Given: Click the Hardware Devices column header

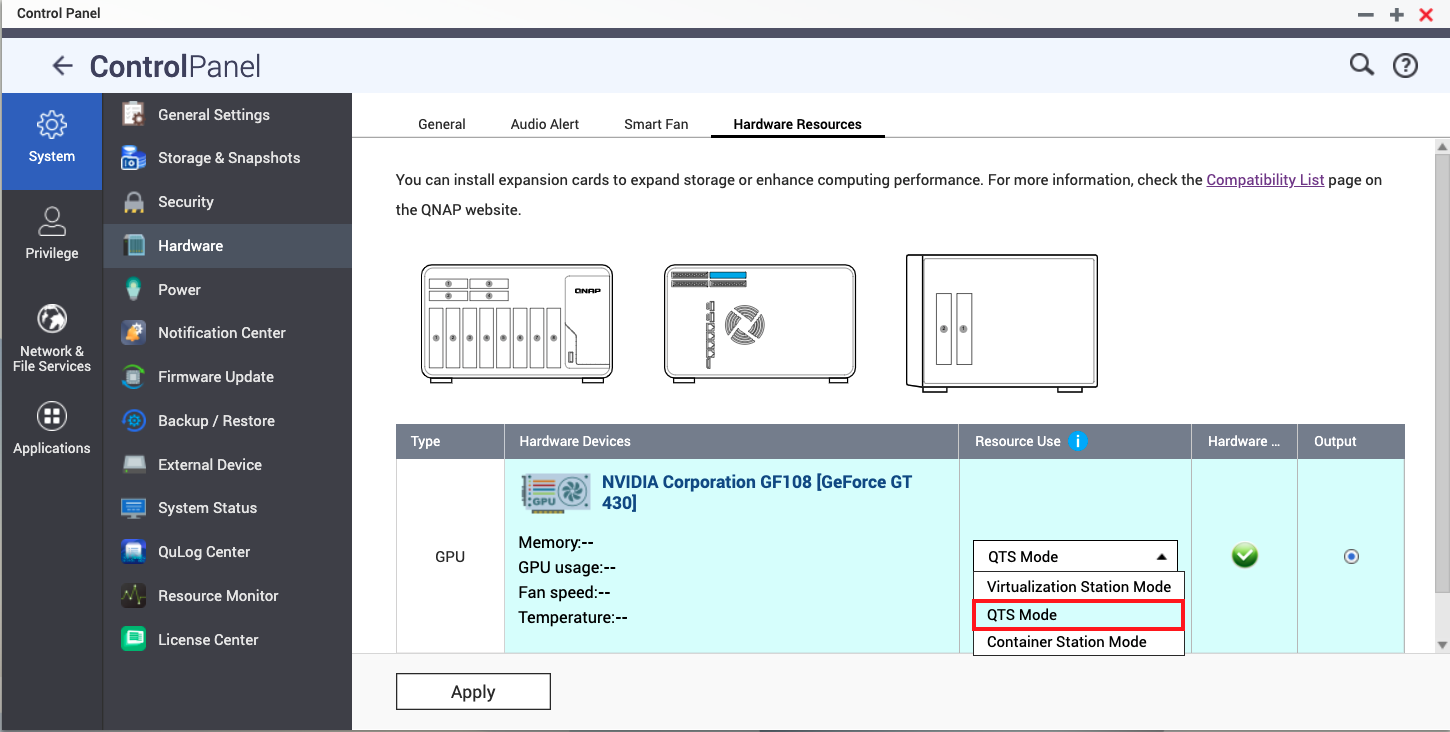Looking at the screenshot, I should pyautogui.click(x=732, y=441).
